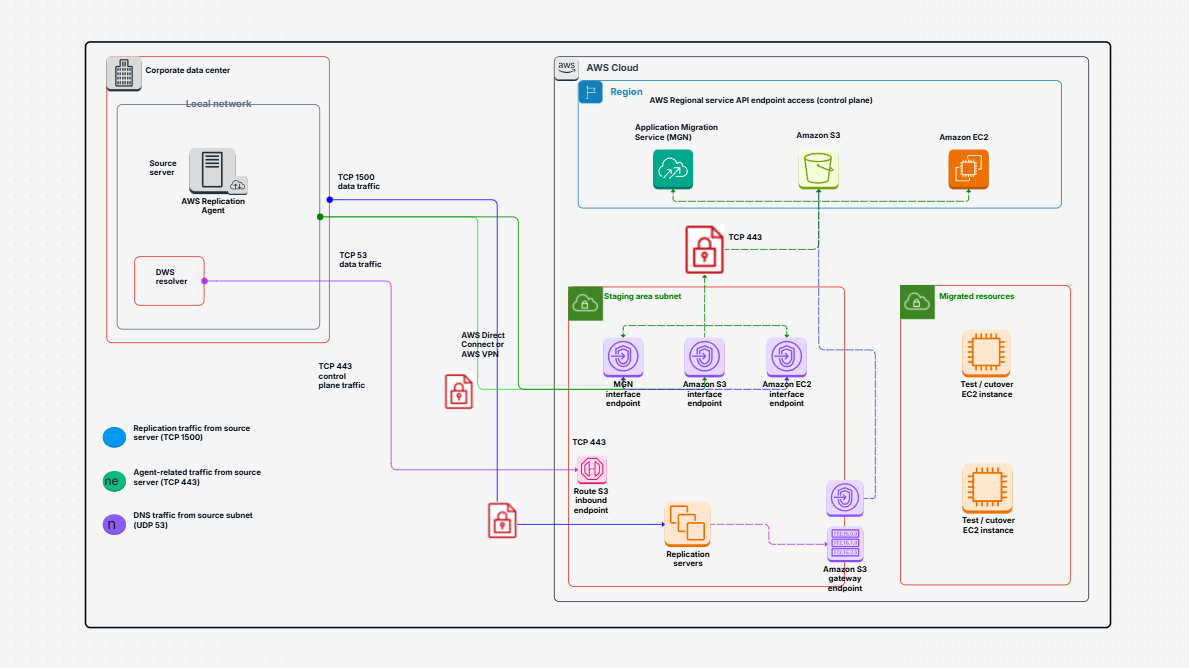Click the Migrated resources cloud-lock icon
The width and height of the screenshot is (1189, 668).
918,303
